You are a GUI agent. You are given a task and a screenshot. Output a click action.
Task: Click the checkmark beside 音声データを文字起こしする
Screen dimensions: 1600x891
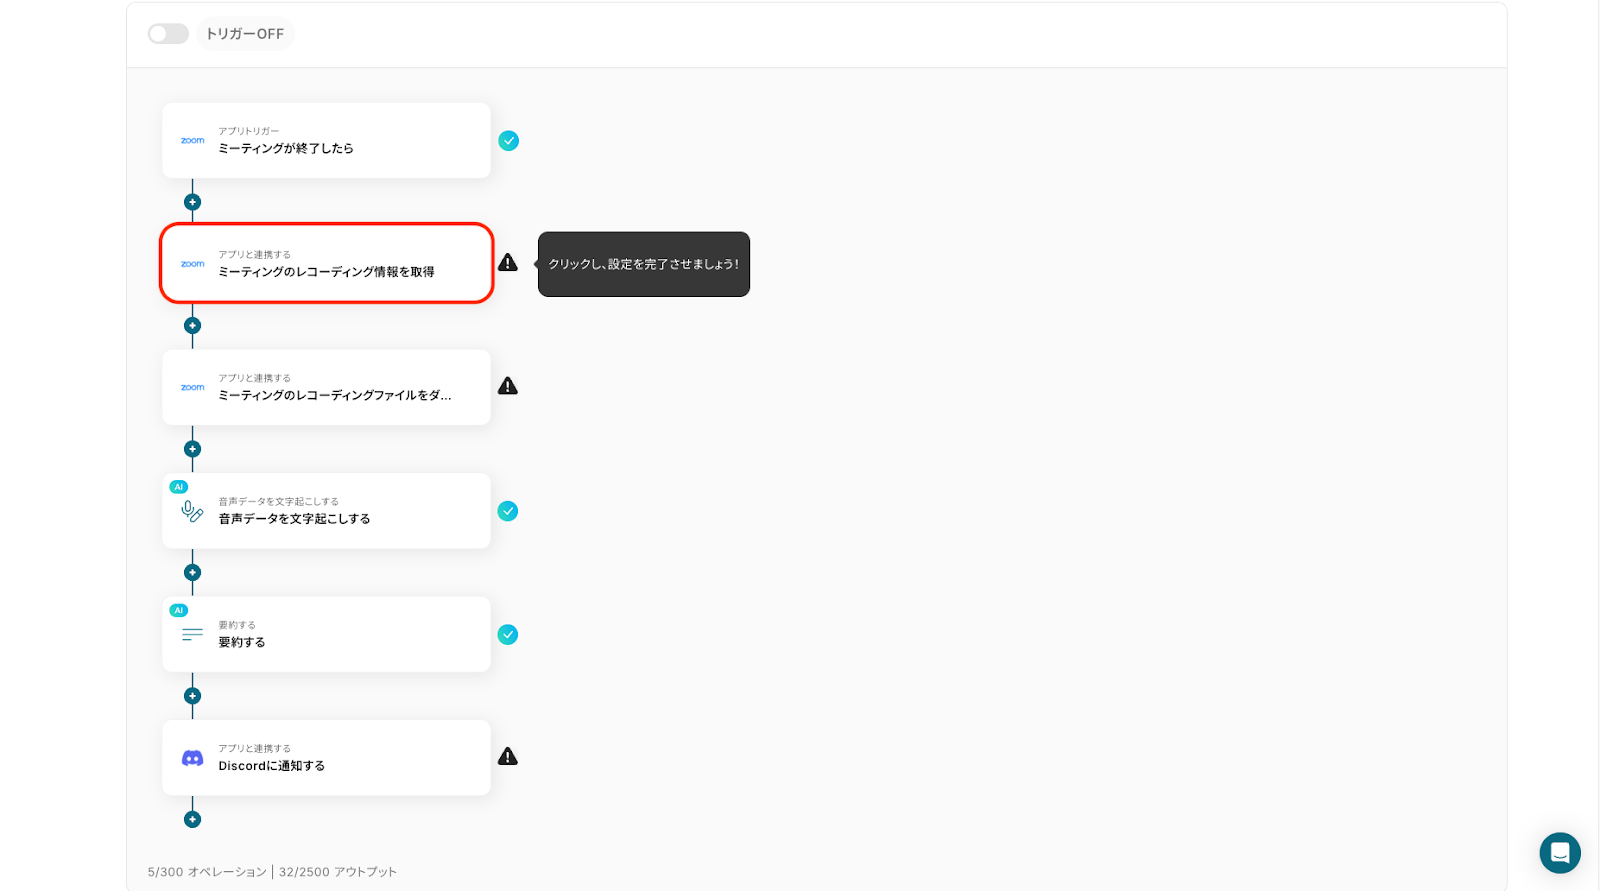pyautogui.click(x=508, y=511)
